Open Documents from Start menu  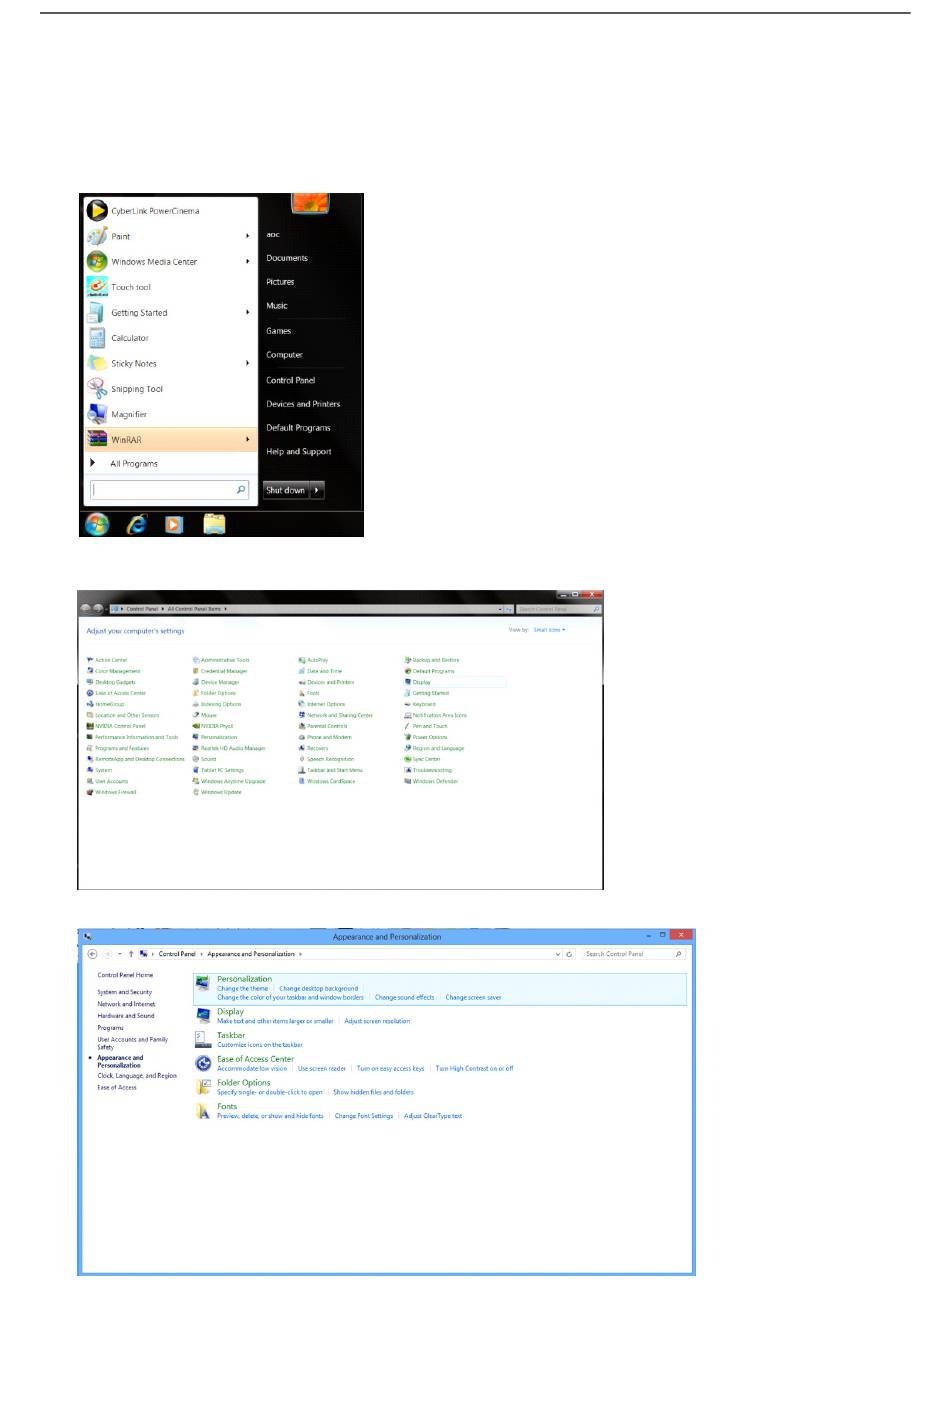(x=287, y=258)
